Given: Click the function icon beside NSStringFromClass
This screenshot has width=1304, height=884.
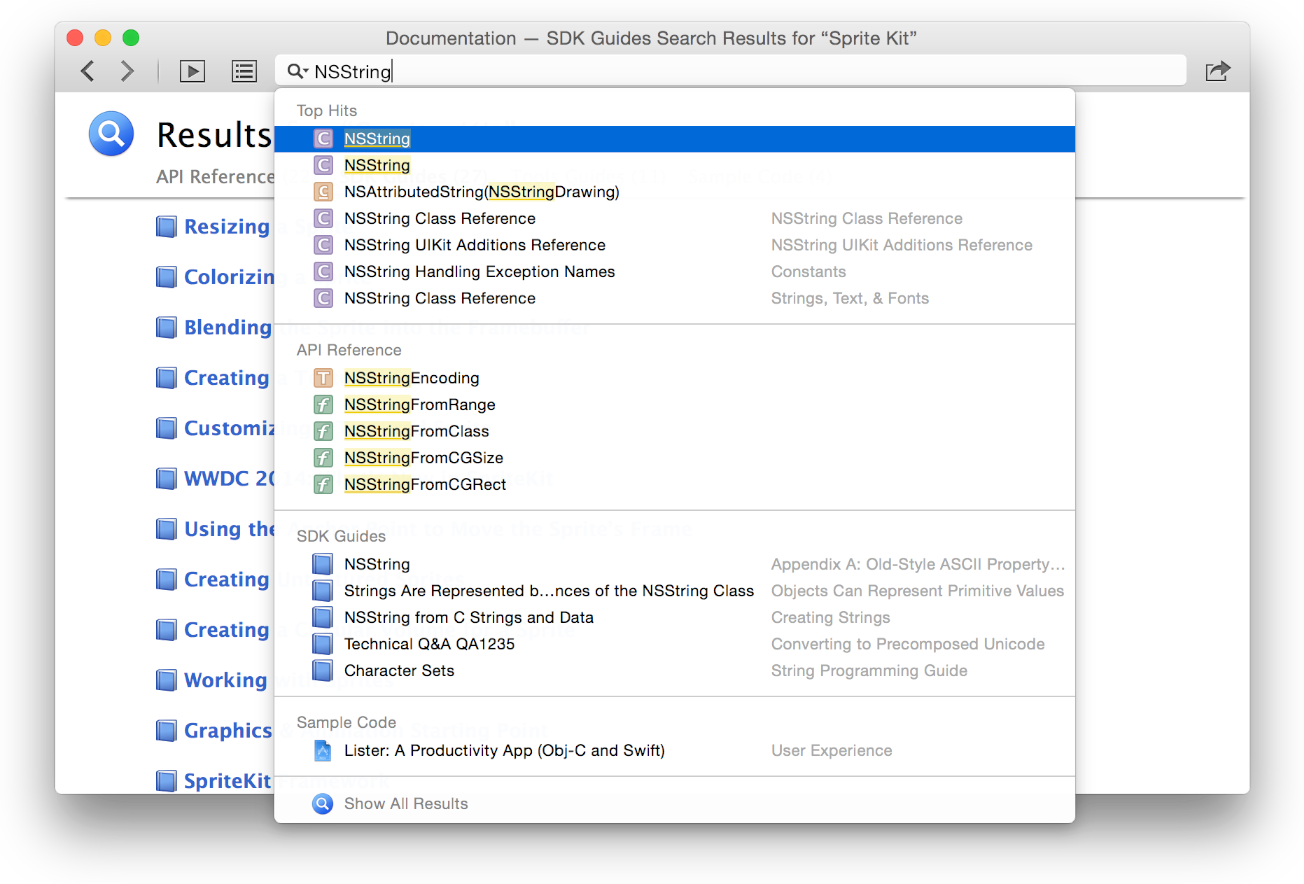Looking at the screenshot, I should click(323, 431).
